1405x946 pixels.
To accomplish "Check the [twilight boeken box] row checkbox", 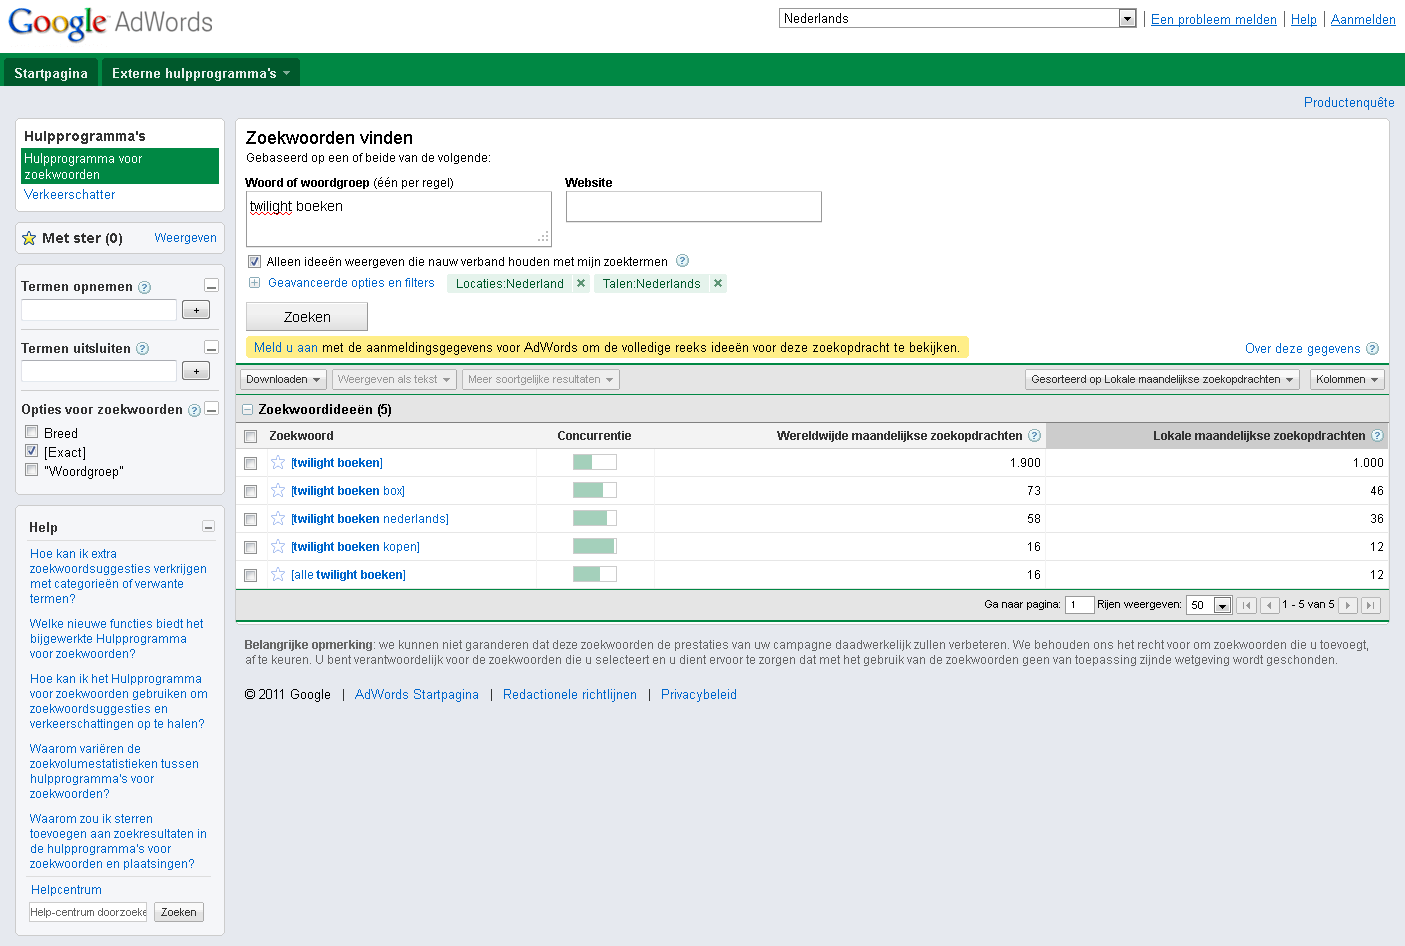I will pyautogui.click(x=251, y=491).
